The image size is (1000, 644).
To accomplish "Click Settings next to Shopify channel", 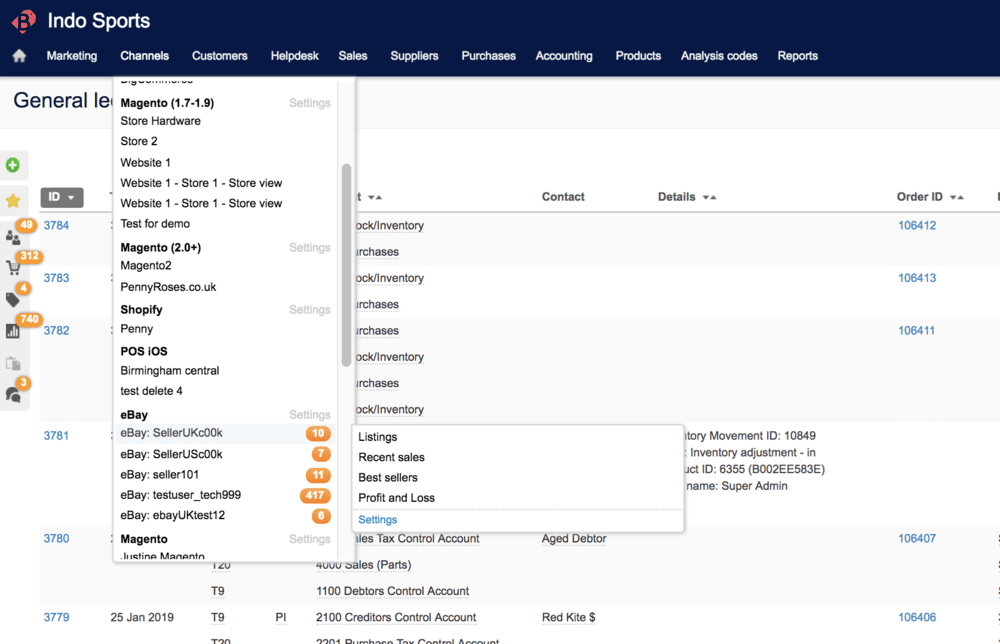I will (309, 310).
